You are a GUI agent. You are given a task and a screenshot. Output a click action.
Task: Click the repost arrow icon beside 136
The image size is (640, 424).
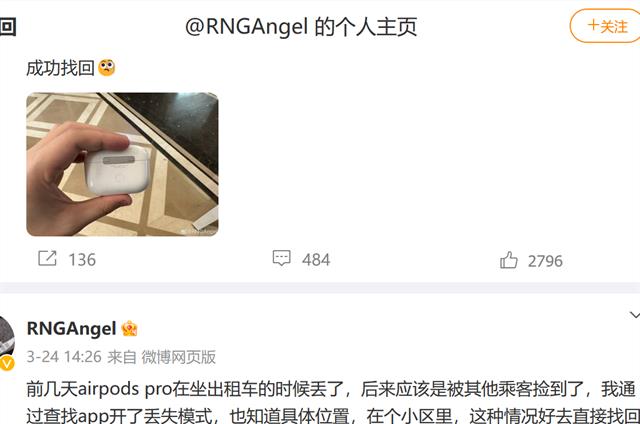tap(47, 258)
